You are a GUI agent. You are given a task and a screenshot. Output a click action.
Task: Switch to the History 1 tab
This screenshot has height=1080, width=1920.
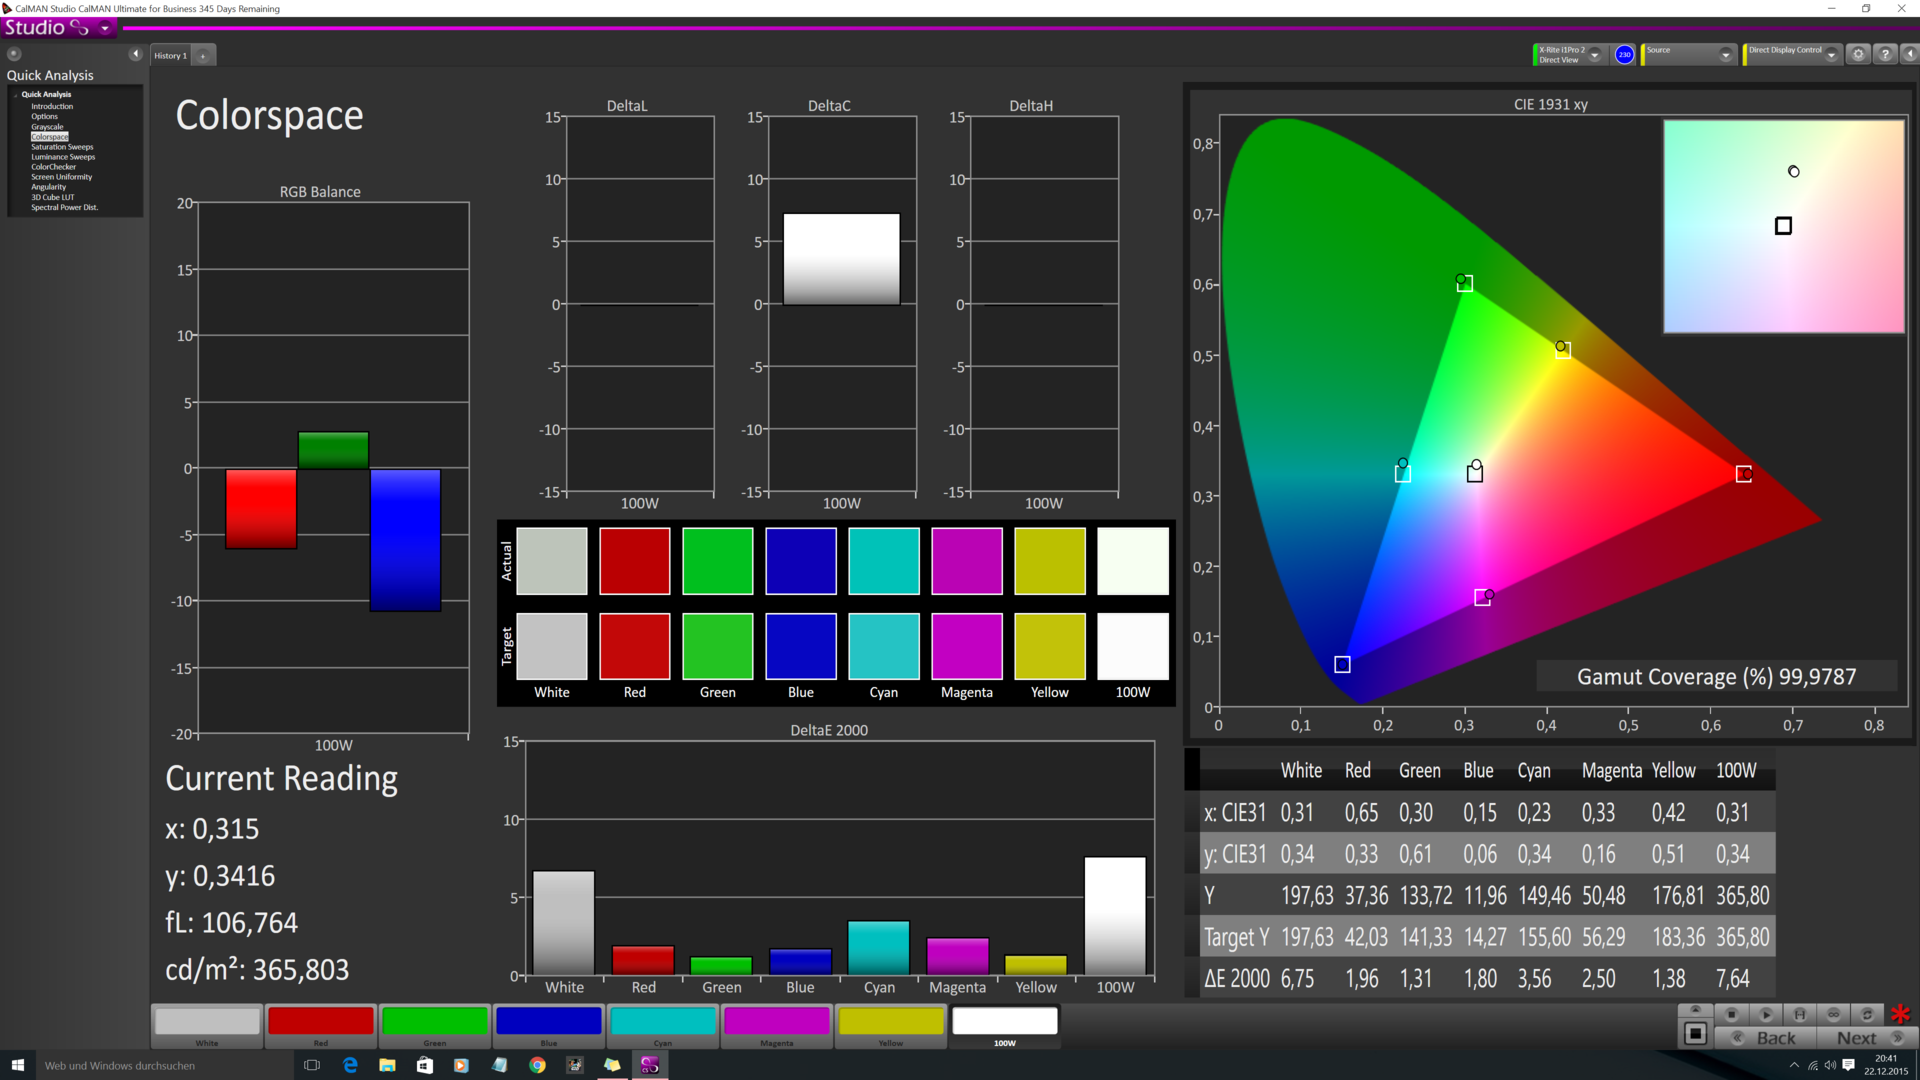click(170, 56)
